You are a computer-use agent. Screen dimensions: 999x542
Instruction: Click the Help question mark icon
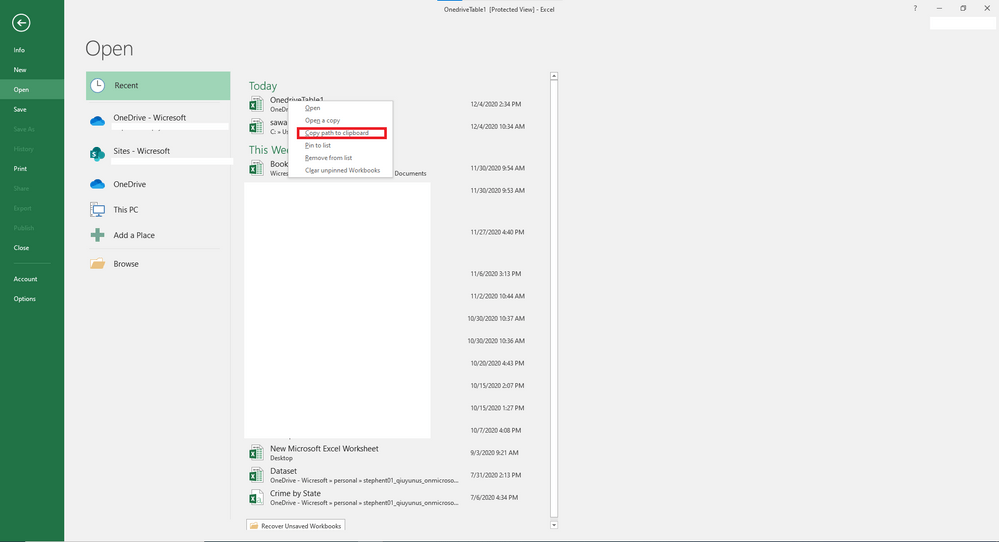pos(915,8)
